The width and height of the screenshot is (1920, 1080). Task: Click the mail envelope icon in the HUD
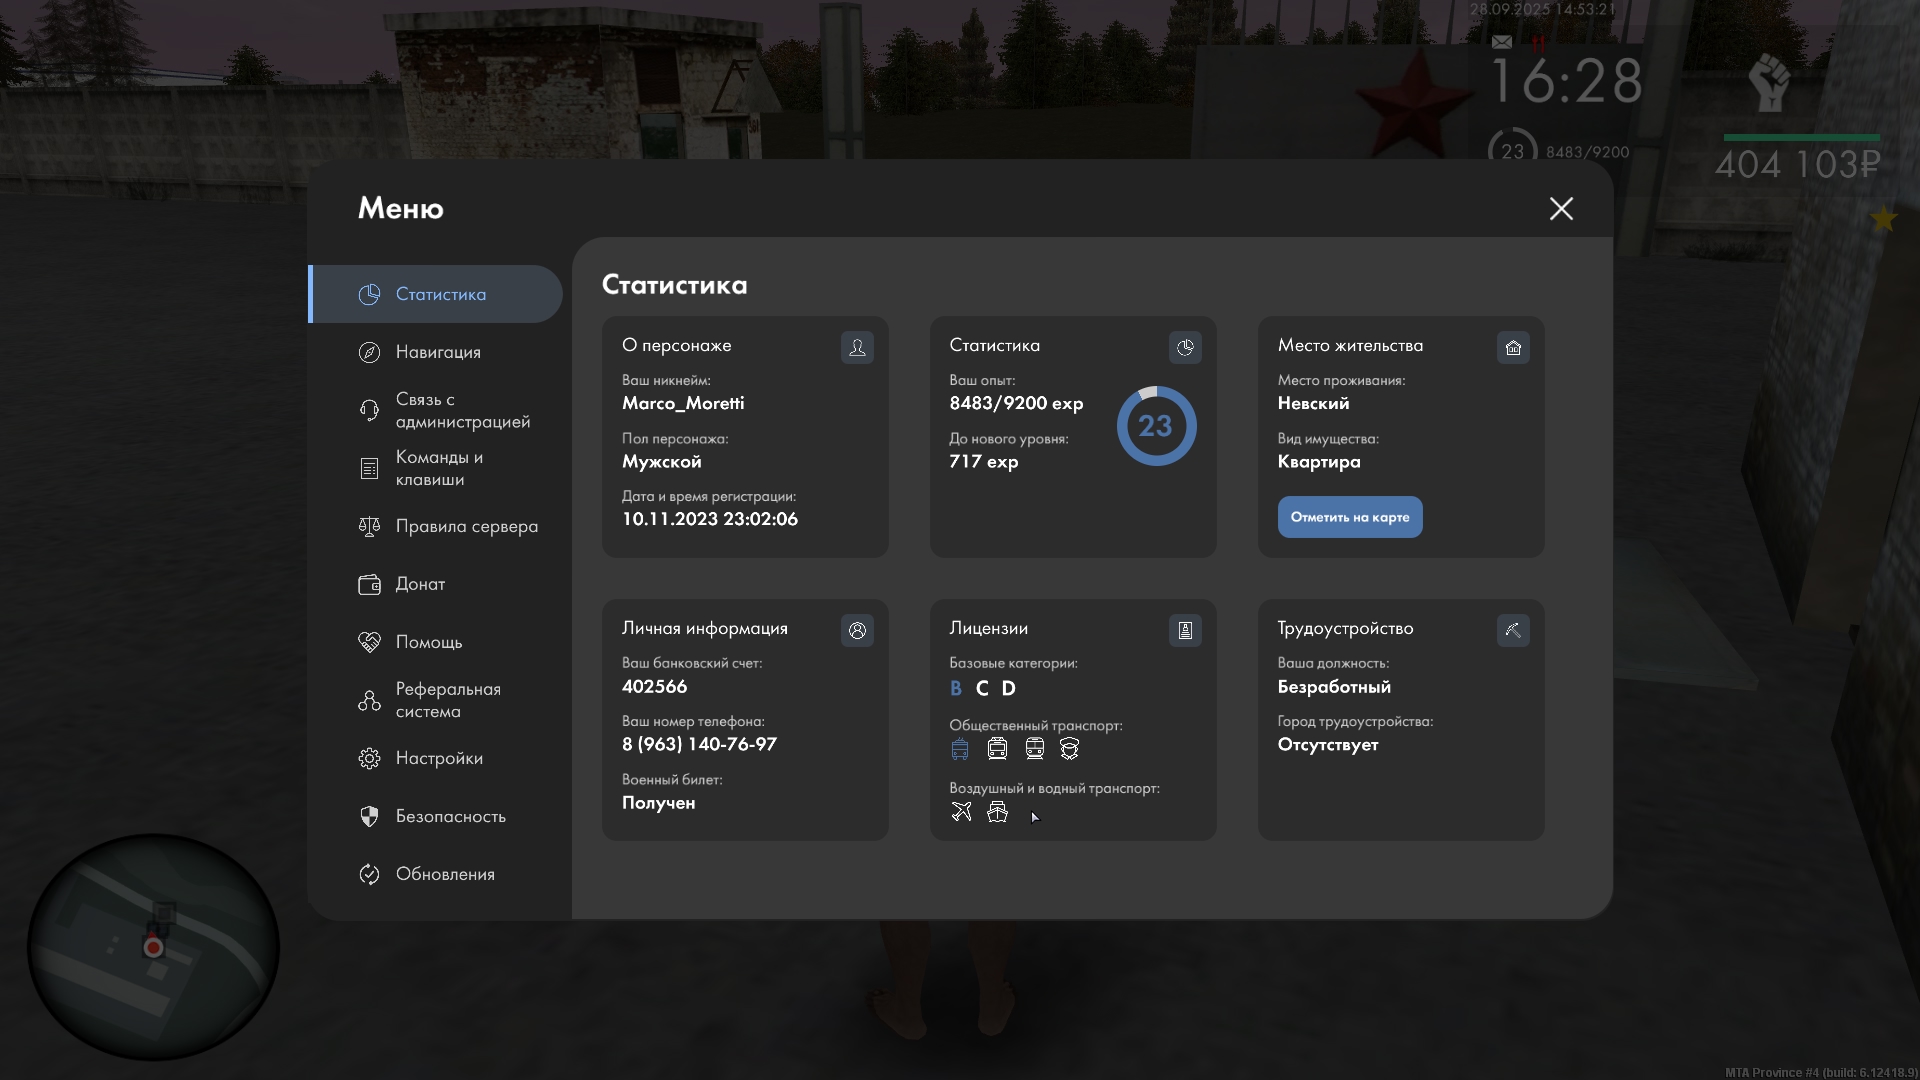point(1501,42)
